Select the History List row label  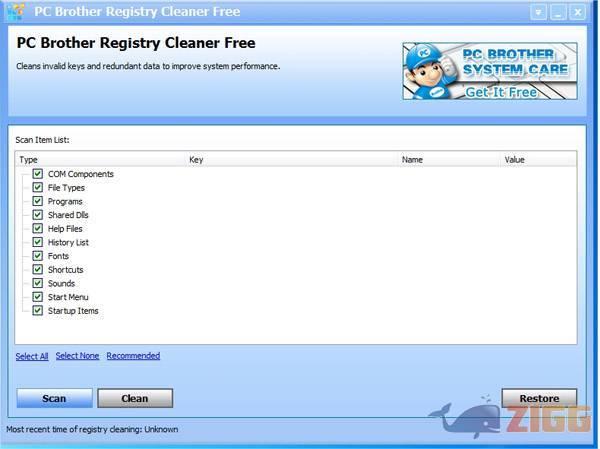(x=68, y=243)
